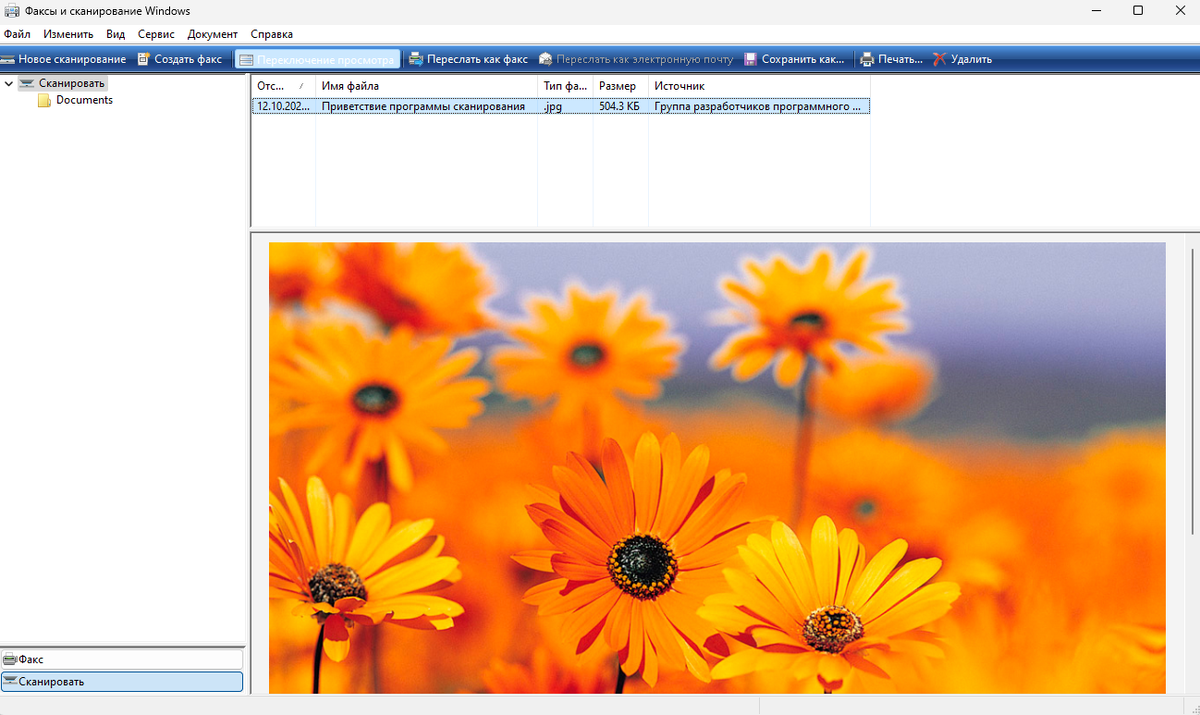This screenshot has height=715, width=1200.
Task: Click the app icon in title bar
Action: (x=11, y=11)
